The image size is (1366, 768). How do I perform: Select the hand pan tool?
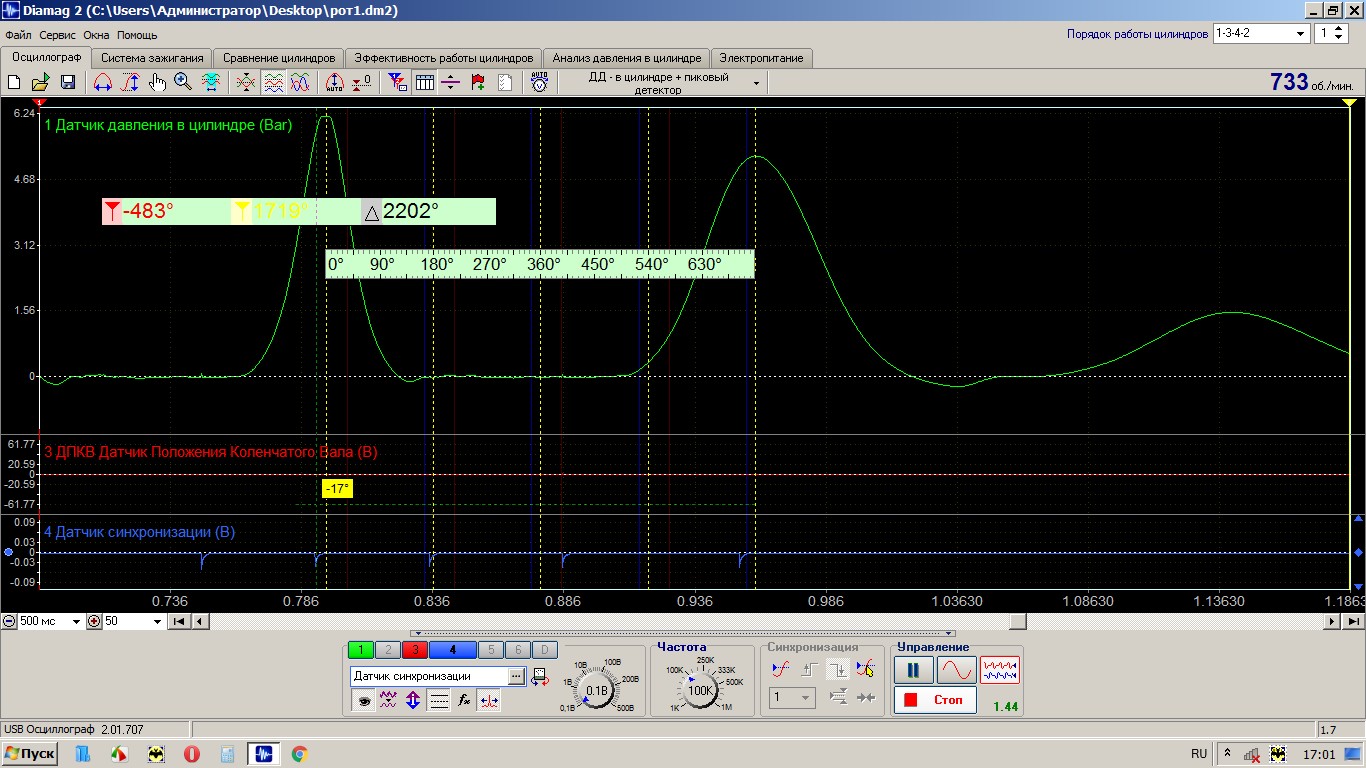point(157,83)
